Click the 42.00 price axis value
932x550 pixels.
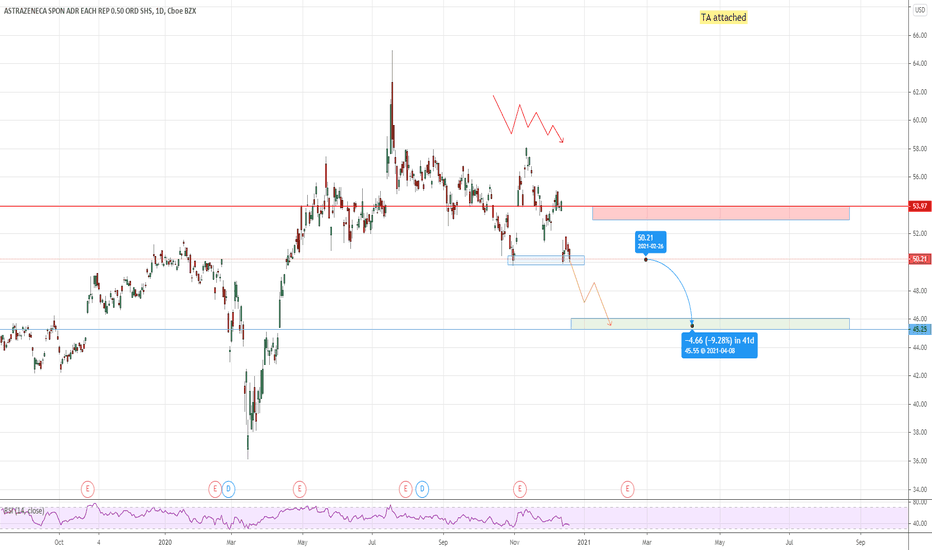[x=920, y=376]
